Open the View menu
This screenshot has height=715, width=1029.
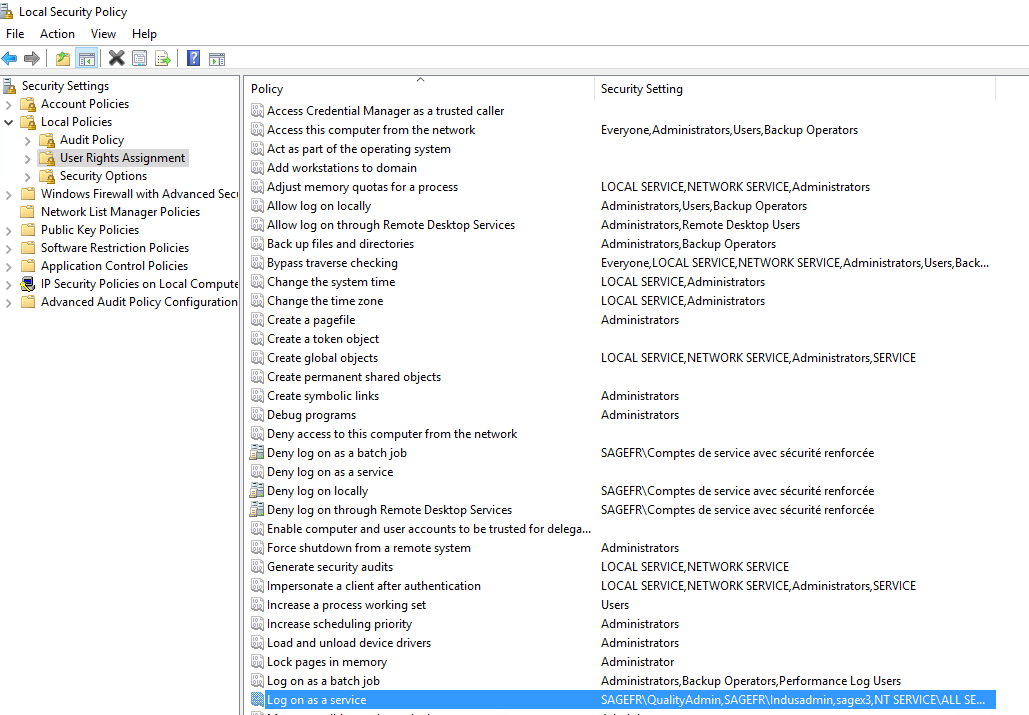(103, 34)
